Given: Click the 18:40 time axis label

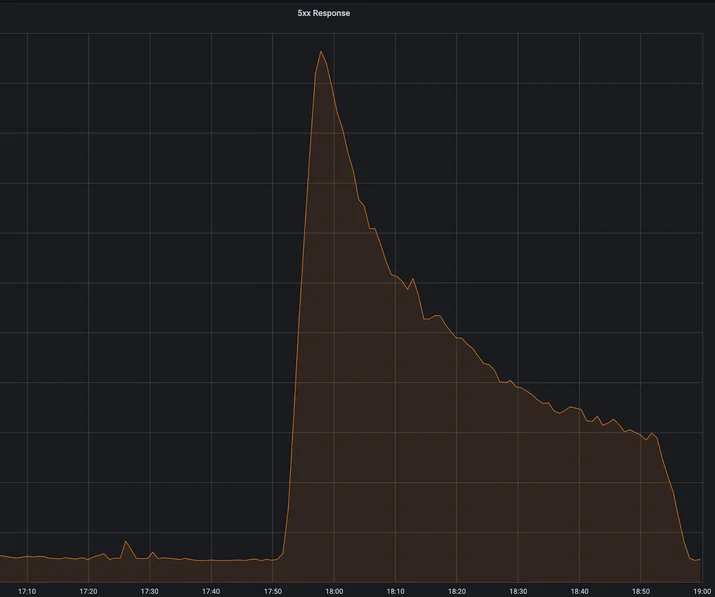Looking at the screenshot, I should (580, 592).
